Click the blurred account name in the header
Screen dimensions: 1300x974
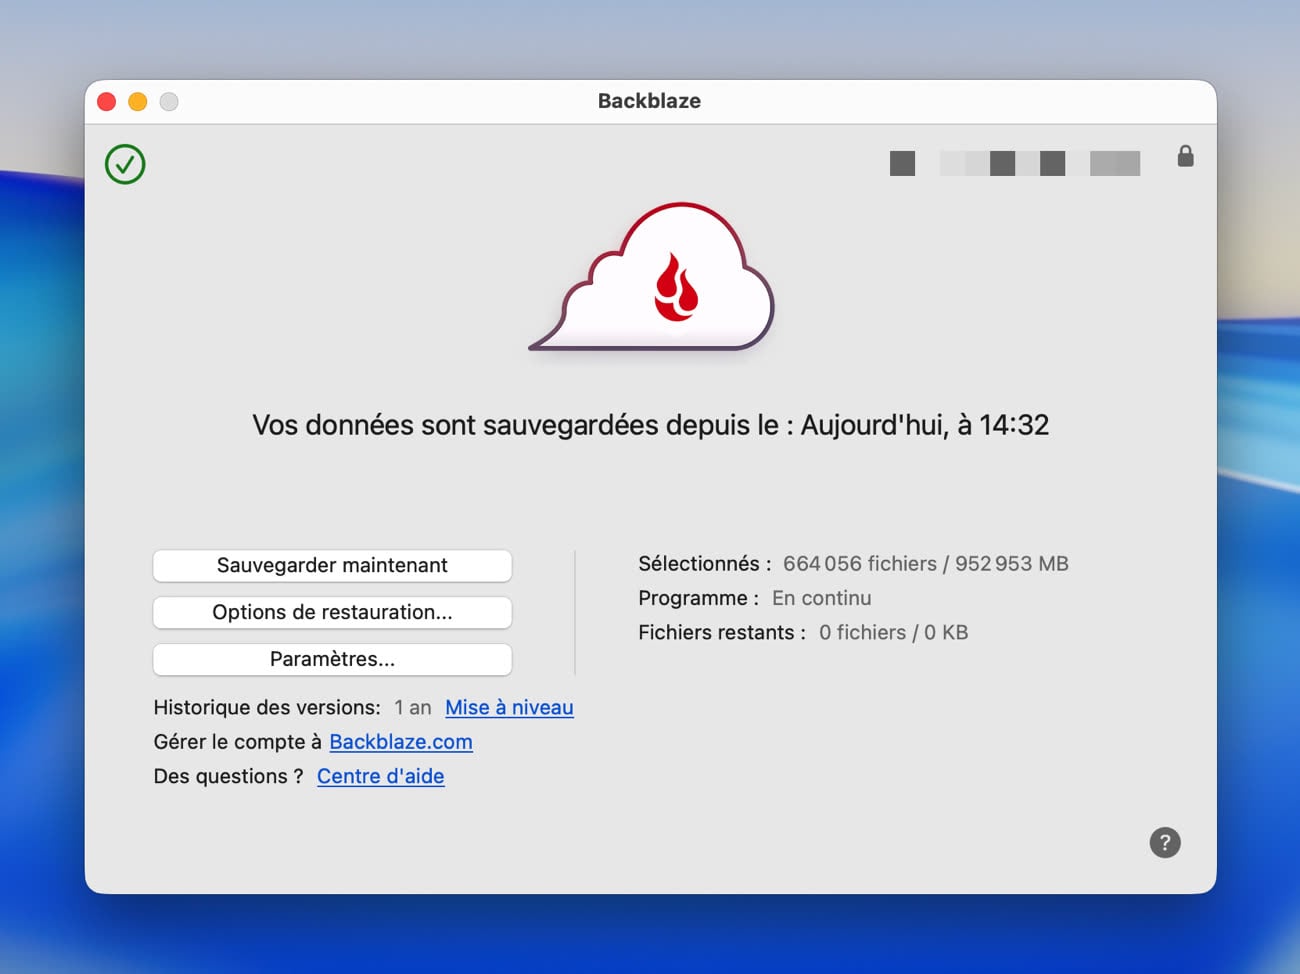point(1014,163)
